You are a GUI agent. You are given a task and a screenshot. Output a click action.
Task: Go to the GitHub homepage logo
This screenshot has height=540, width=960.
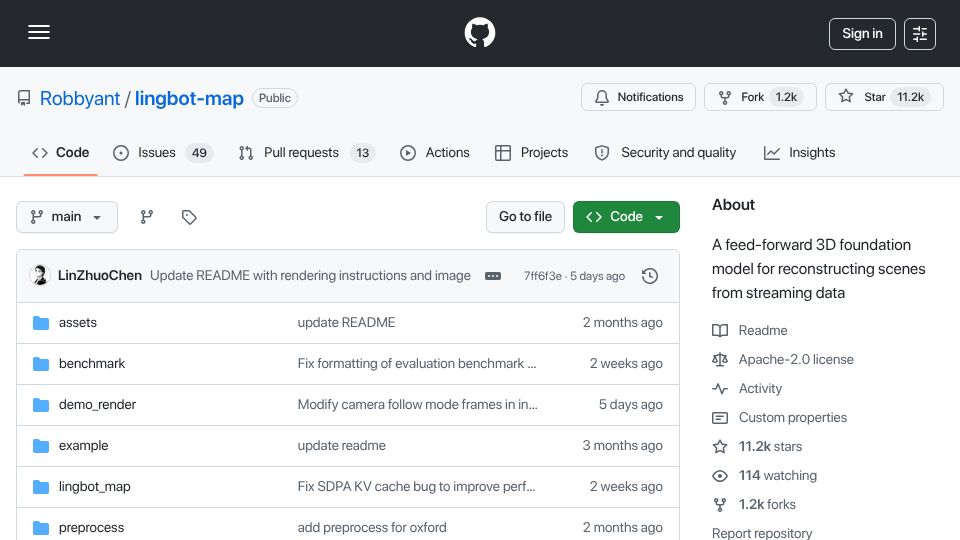pos(479,32)
